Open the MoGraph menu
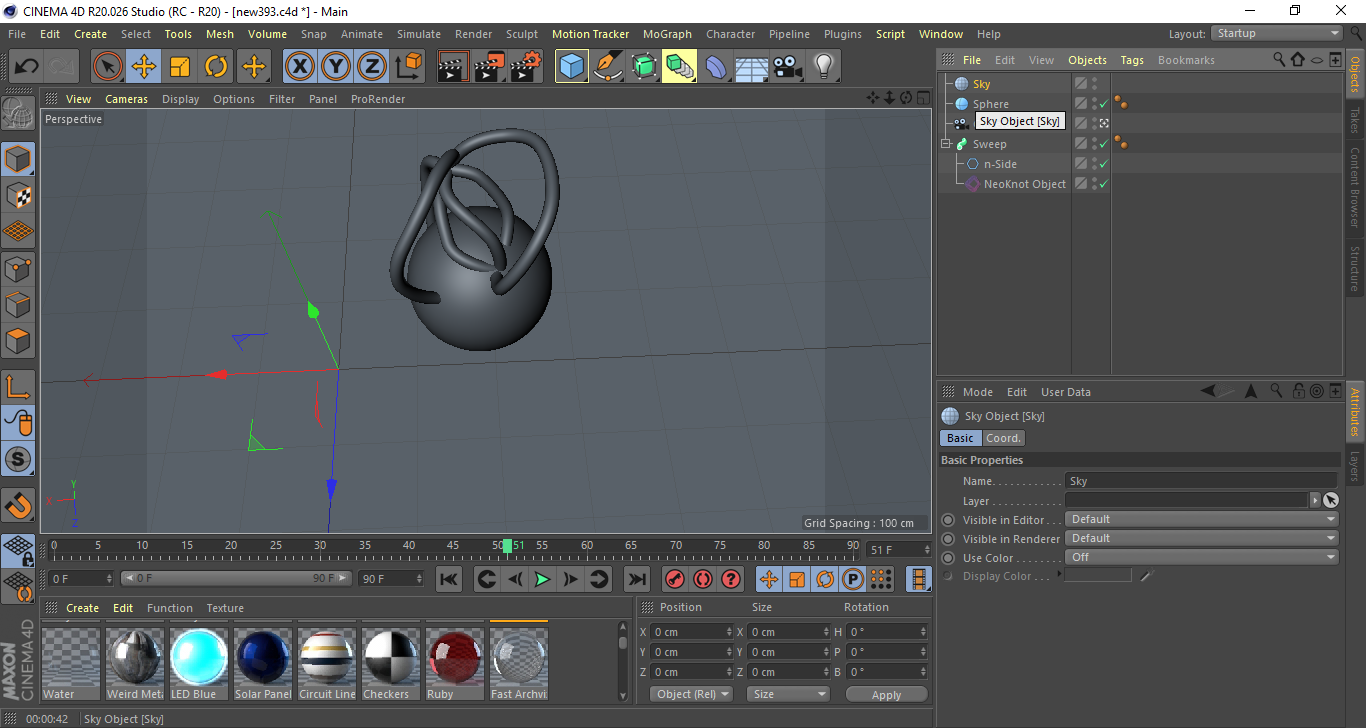This screenshot has height=728, width=1366. coord(667,34)
